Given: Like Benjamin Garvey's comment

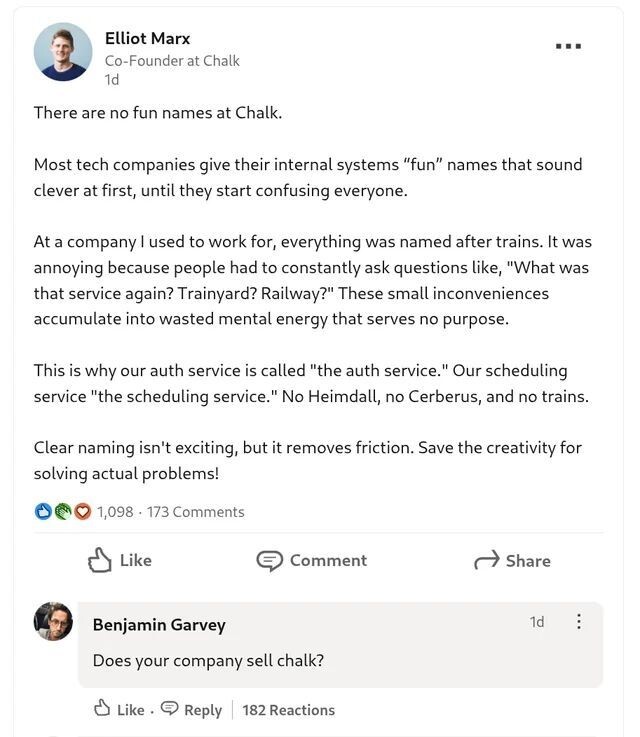Looking at the screenshot, I should click(119, 709).
